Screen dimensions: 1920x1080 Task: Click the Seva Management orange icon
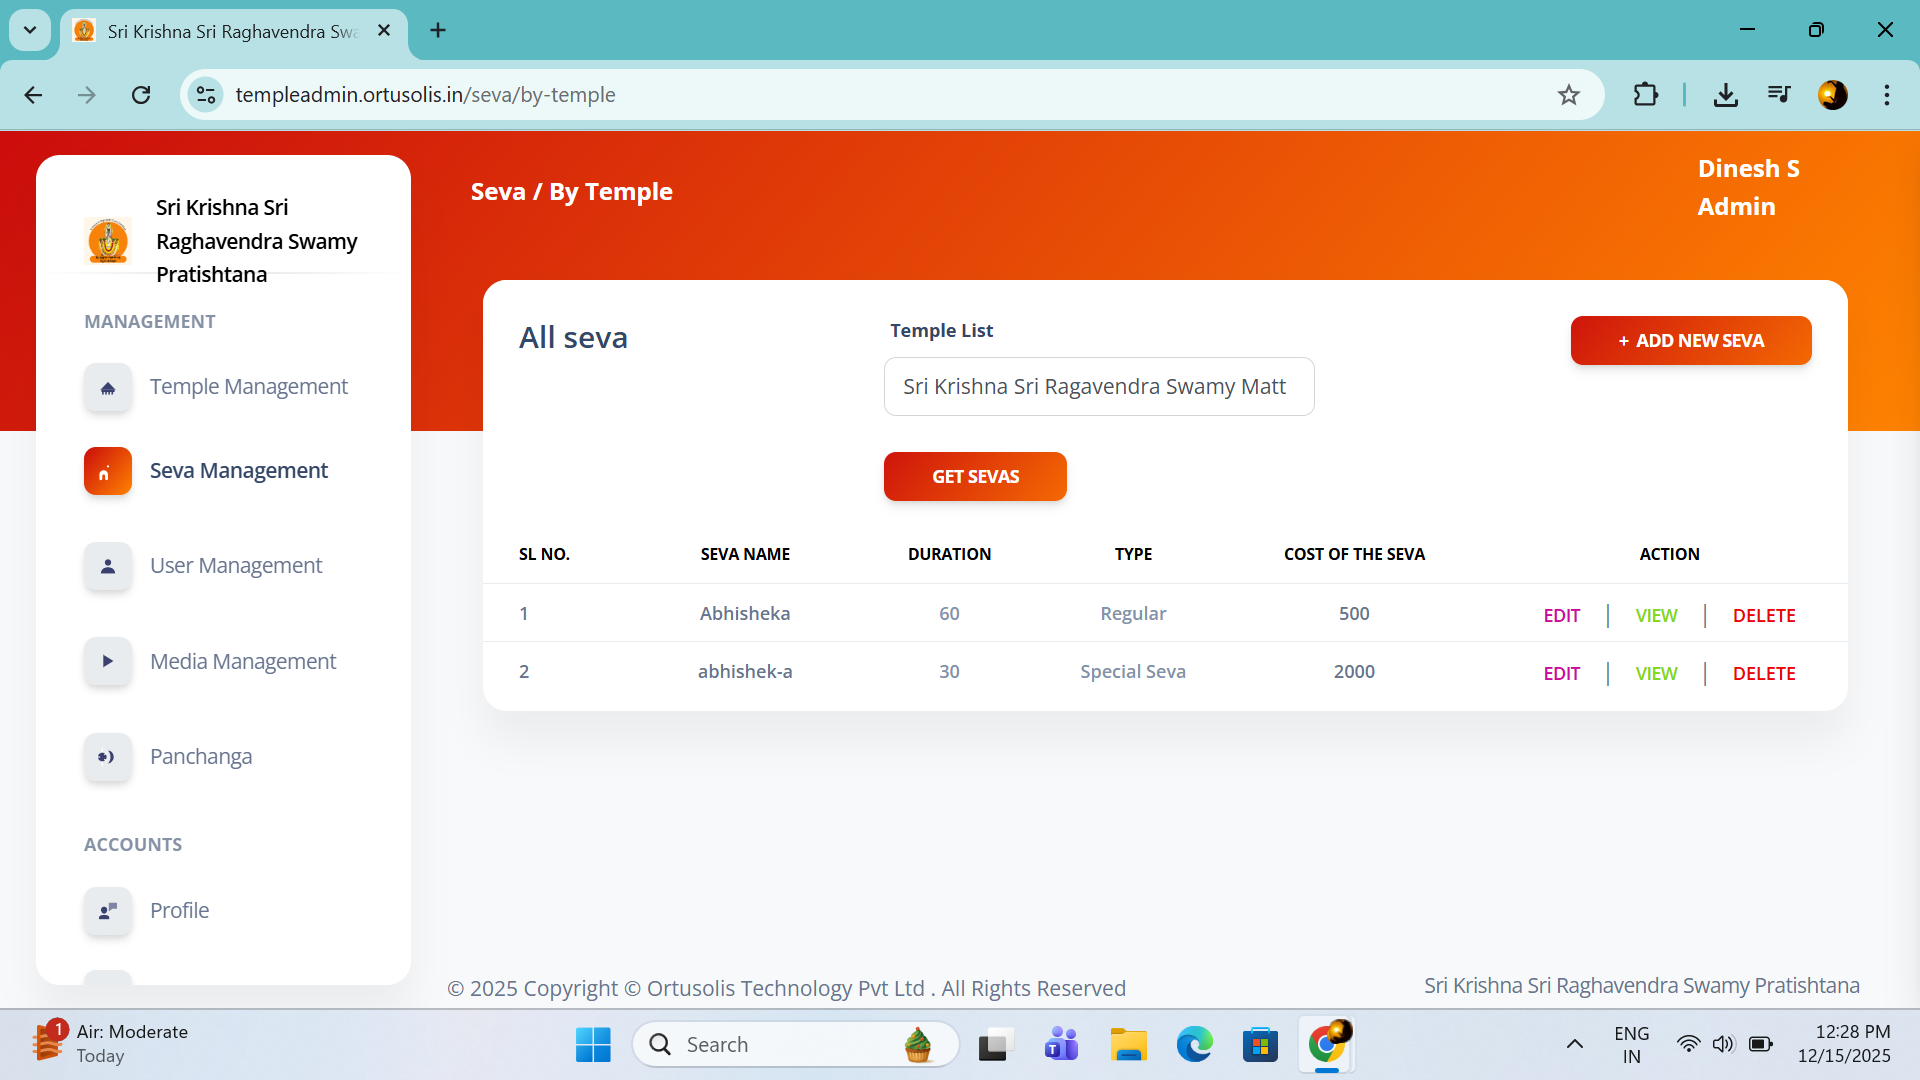tap(108, 471)
